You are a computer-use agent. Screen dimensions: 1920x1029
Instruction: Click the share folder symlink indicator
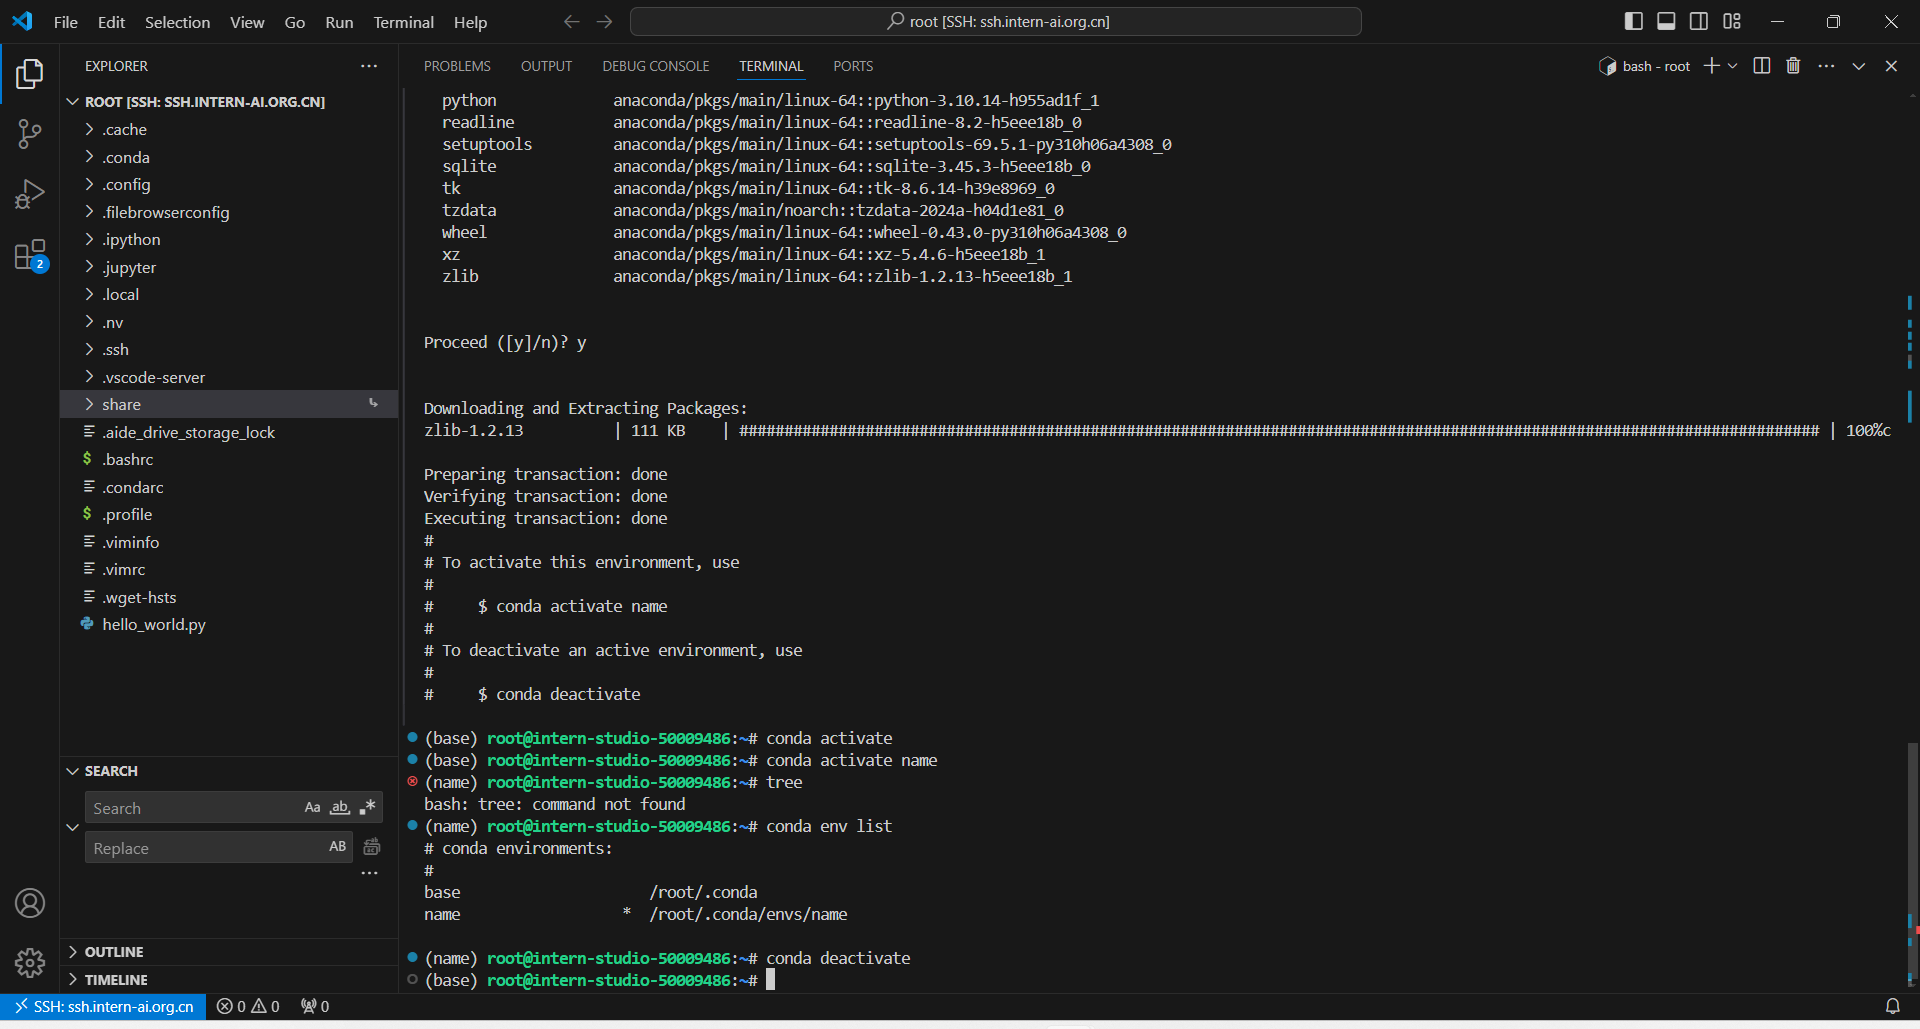click(x=373, y=404)
